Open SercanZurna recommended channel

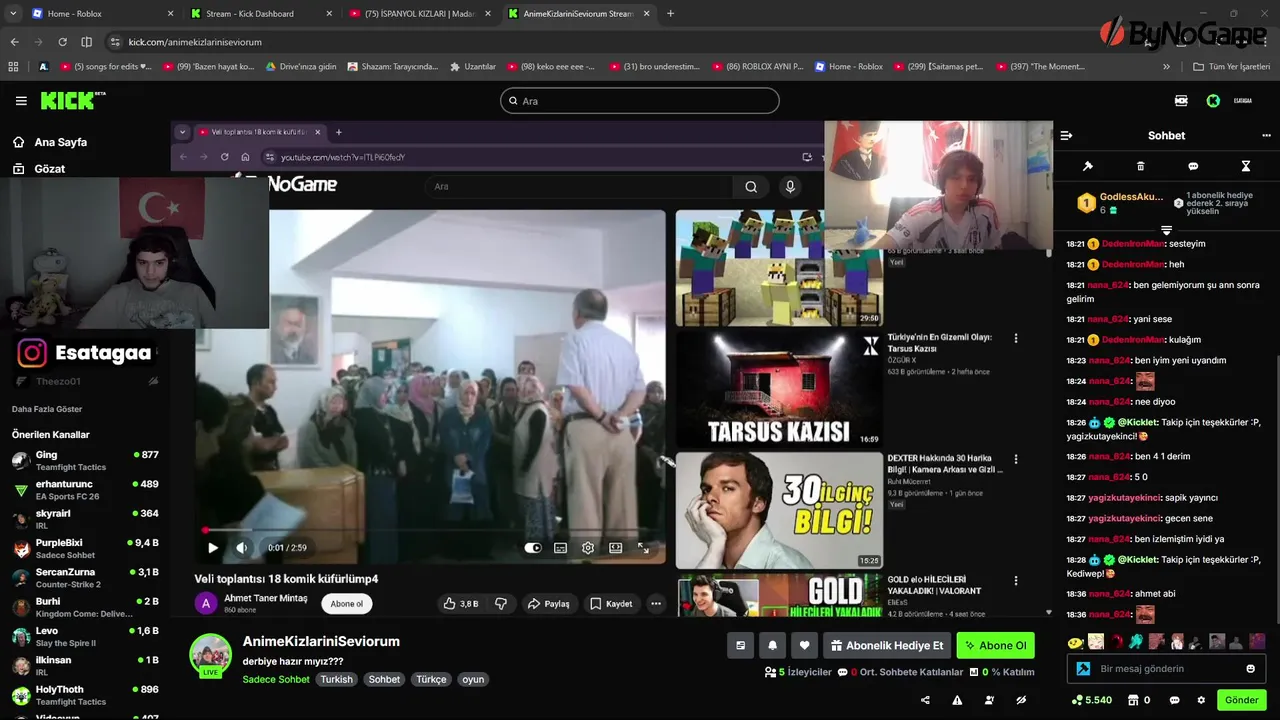[85, 578]
